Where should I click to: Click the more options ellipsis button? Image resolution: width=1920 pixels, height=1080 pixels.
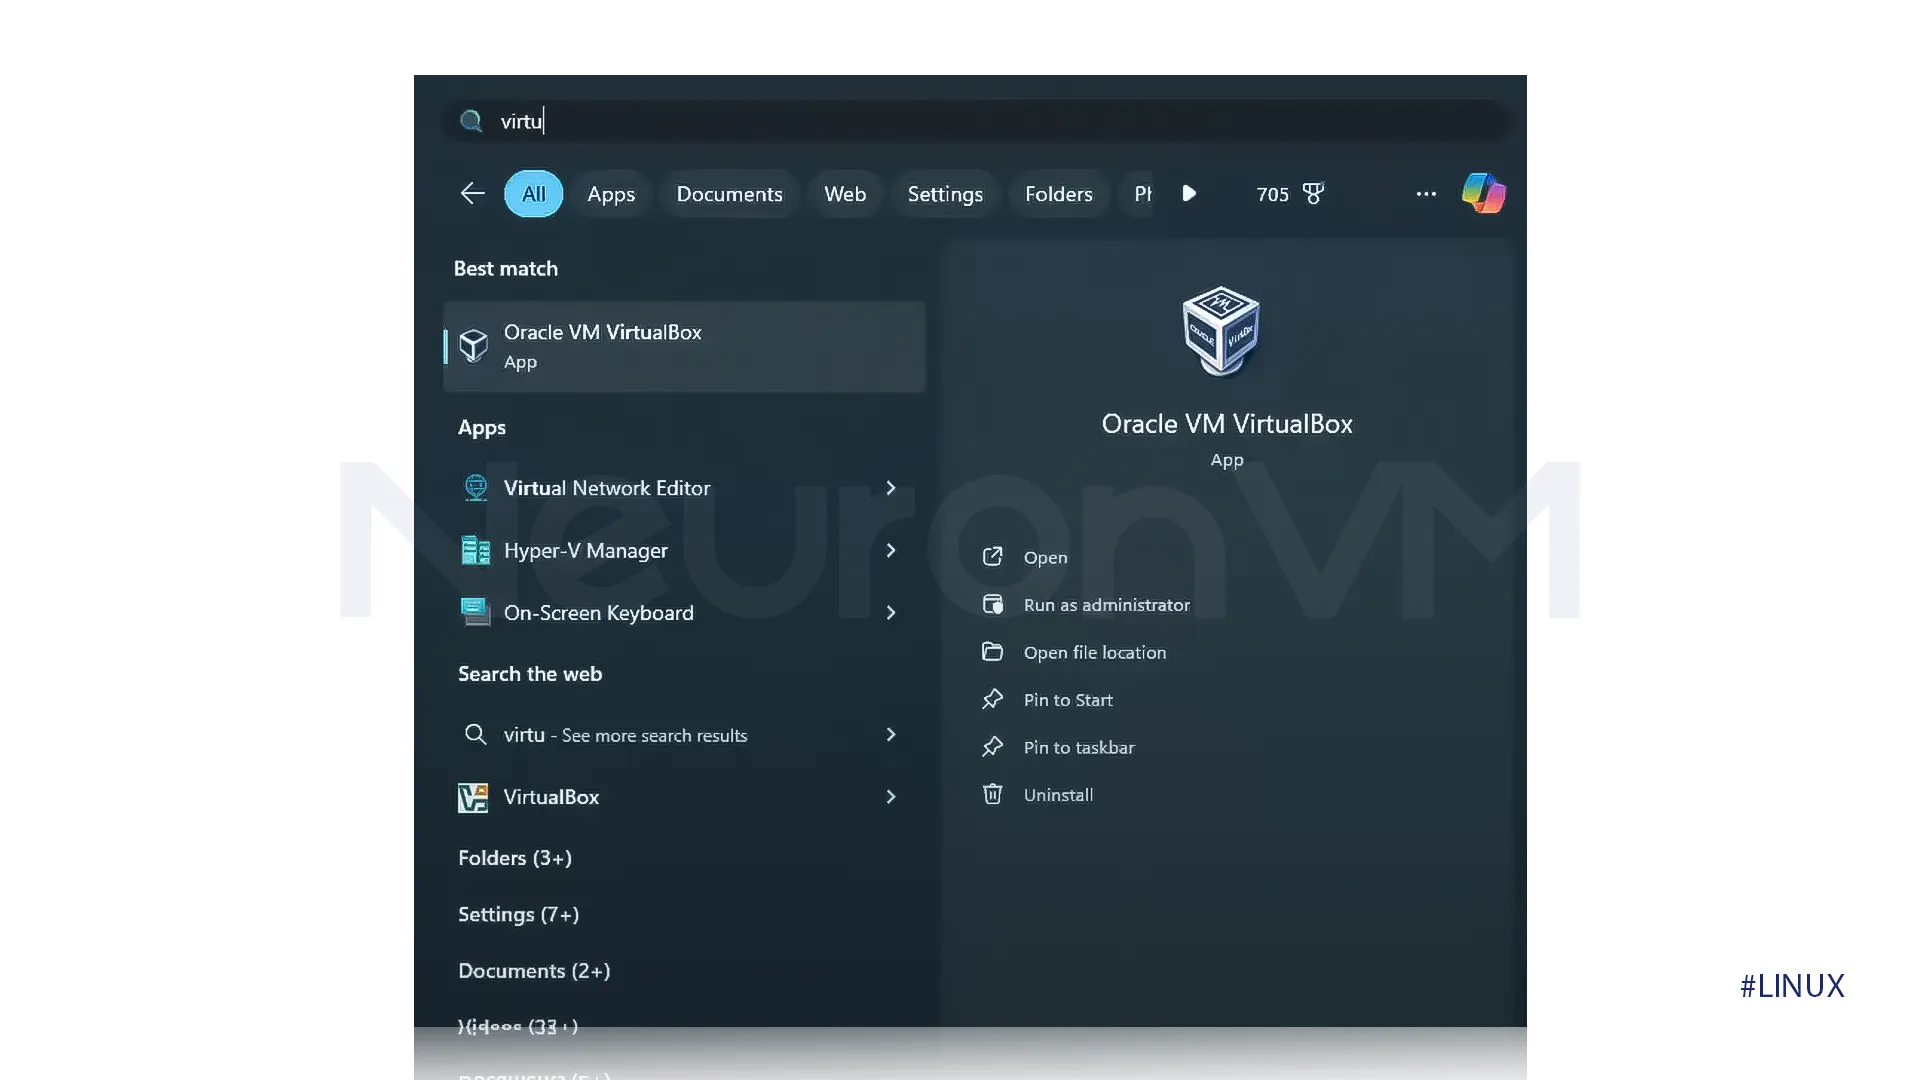click(1425, 194)
